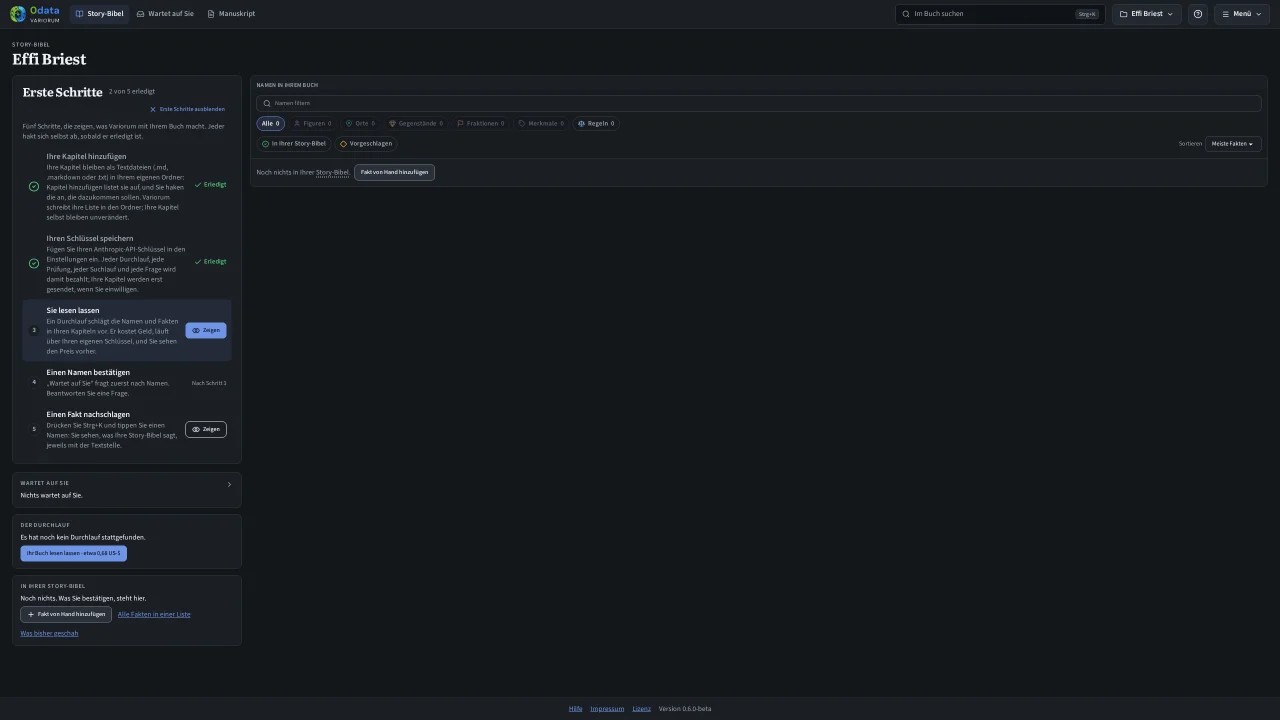This screenshot has width=1280, height=720.
Task: Expand the Wartet auf Sie panel chevron
Action: (229, 485)
